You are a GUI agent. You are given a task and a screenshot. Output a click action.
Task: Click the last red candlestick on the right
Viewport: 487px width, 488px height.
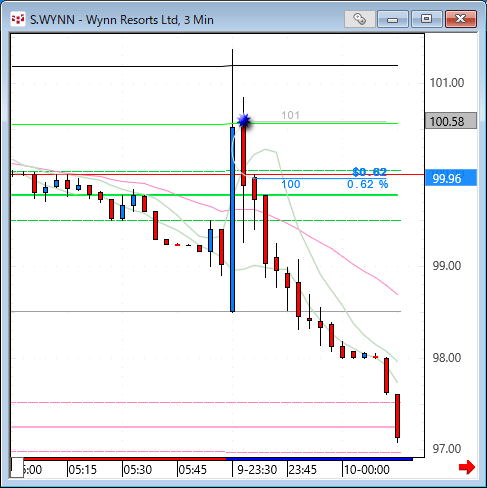pyautogui.click(x=397, y=416)
